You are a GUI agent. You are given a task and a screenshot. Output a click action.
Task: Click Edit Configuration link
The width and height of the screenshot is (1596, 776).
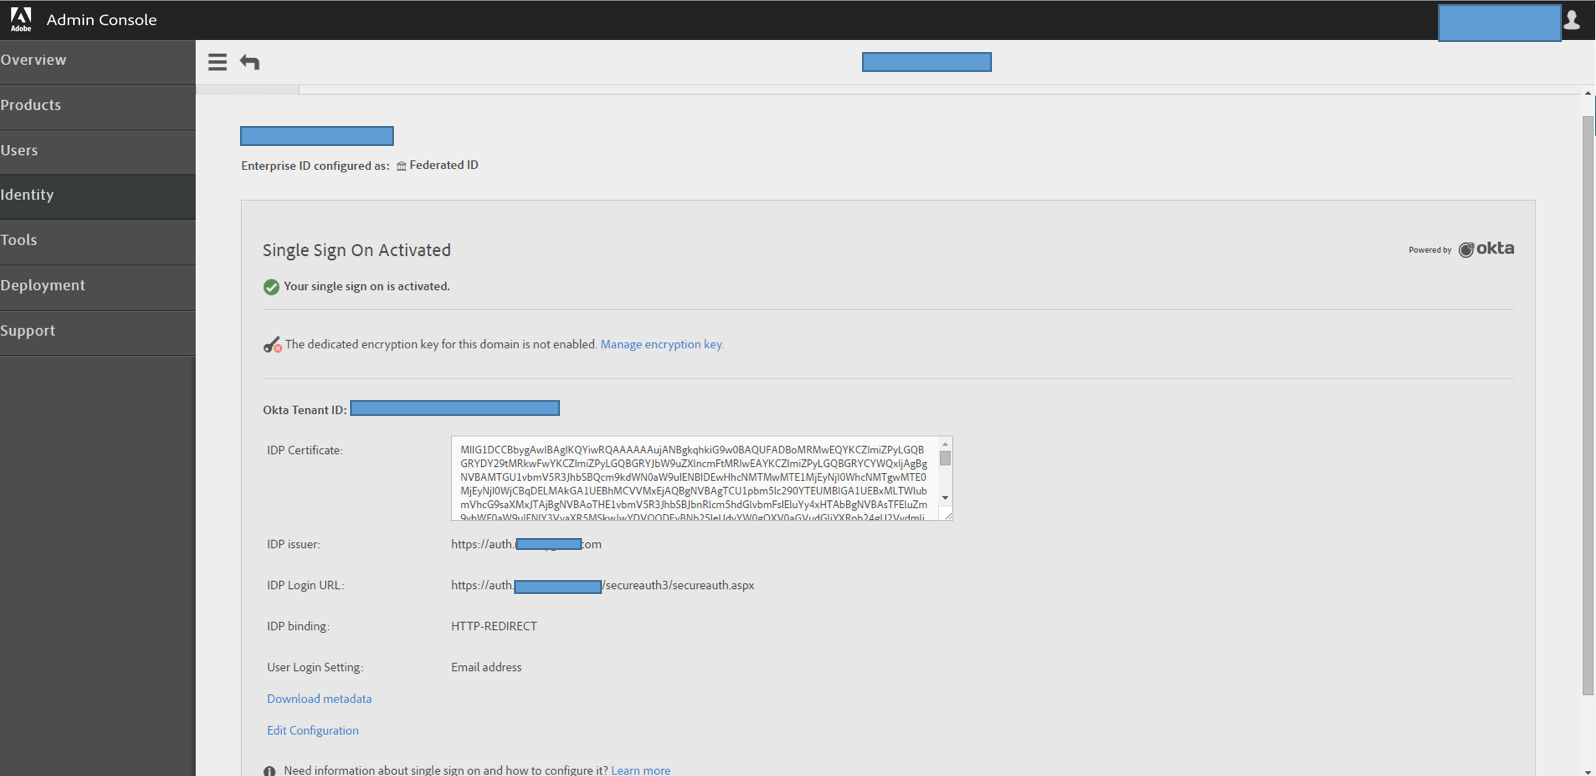(313, 731)
